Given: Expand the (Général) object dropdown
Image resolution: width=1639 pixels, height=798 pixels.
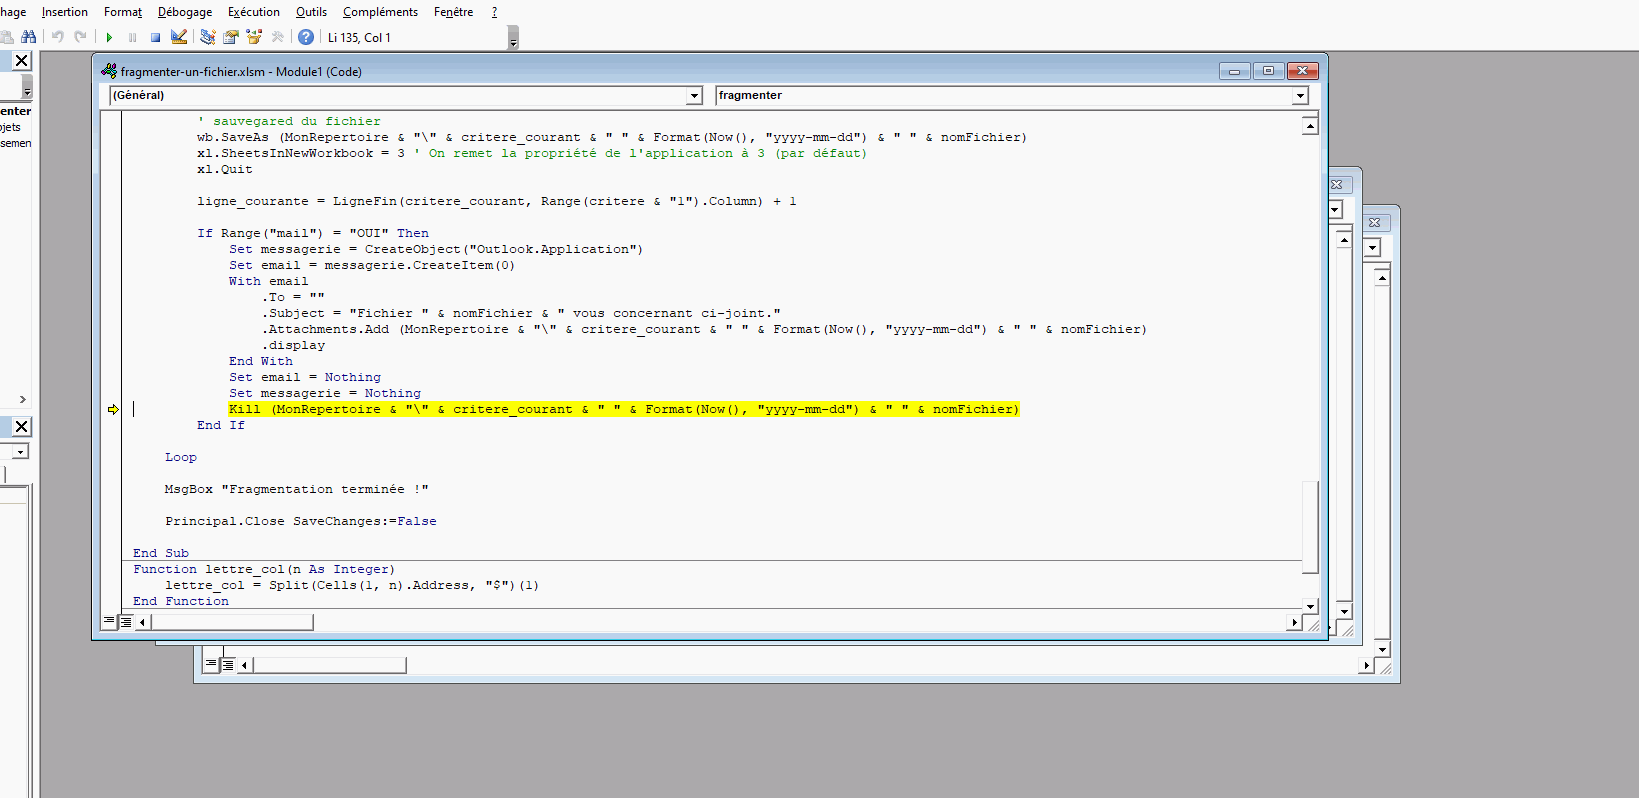Looking at the screenshot, I should (694, 96).
